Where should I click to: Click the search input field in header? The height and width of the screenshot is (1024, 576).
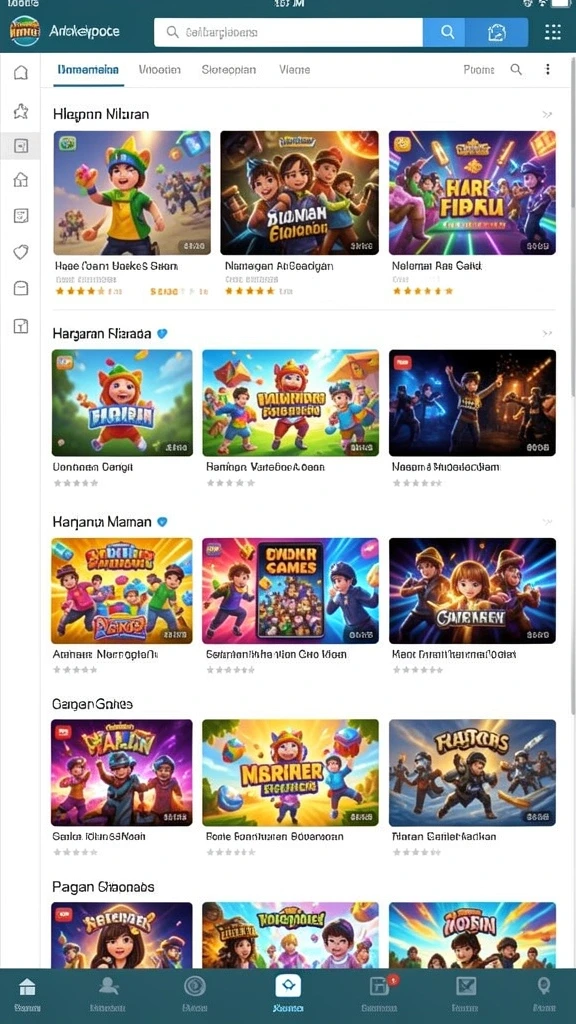click(x=288, y=32)
